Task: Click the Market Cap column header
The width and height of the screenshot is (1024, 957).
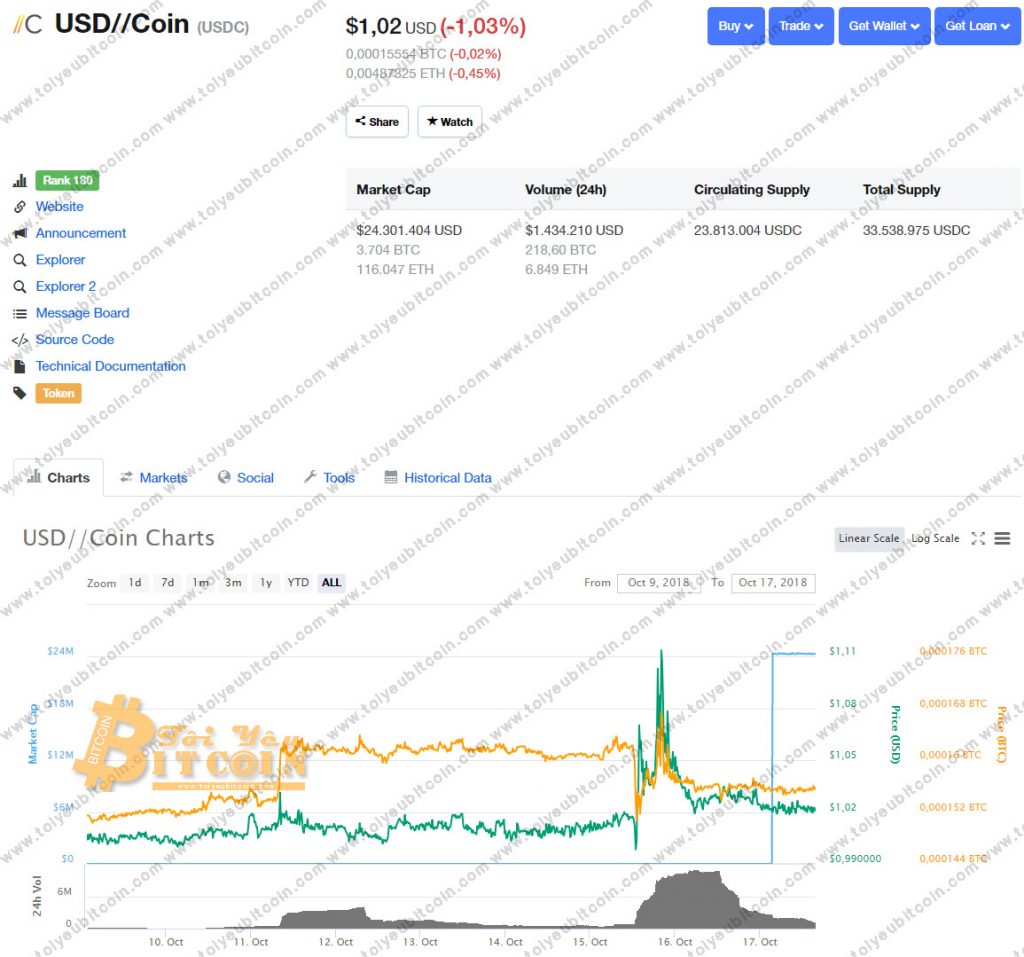Action: click(x=393, y=189)
